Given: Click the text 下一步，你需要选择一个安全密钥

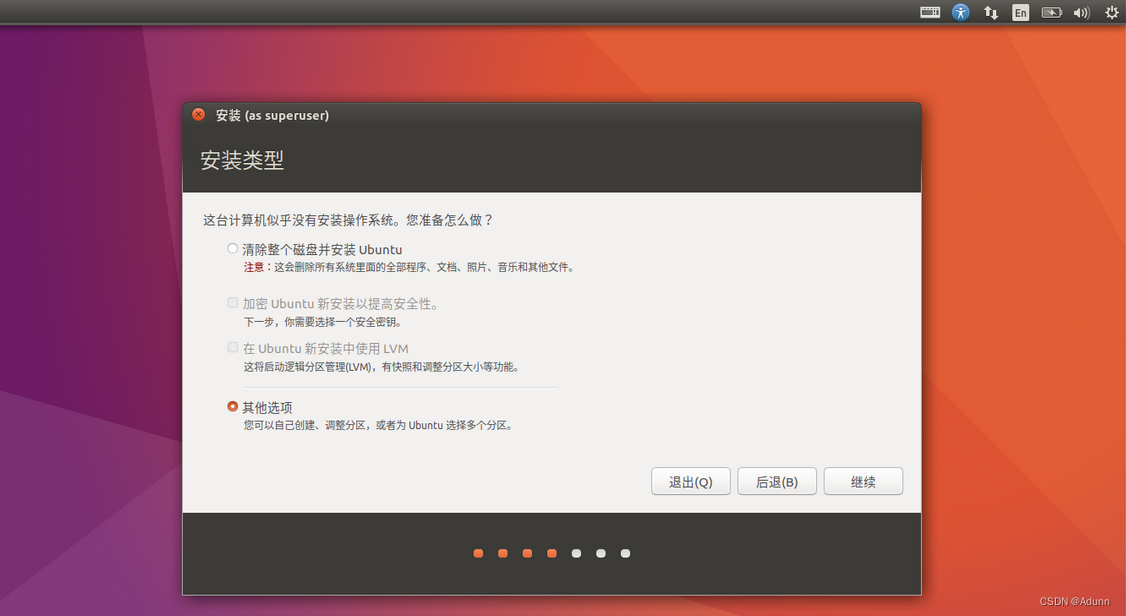Looking at the screenshot, I should [322, 322].
